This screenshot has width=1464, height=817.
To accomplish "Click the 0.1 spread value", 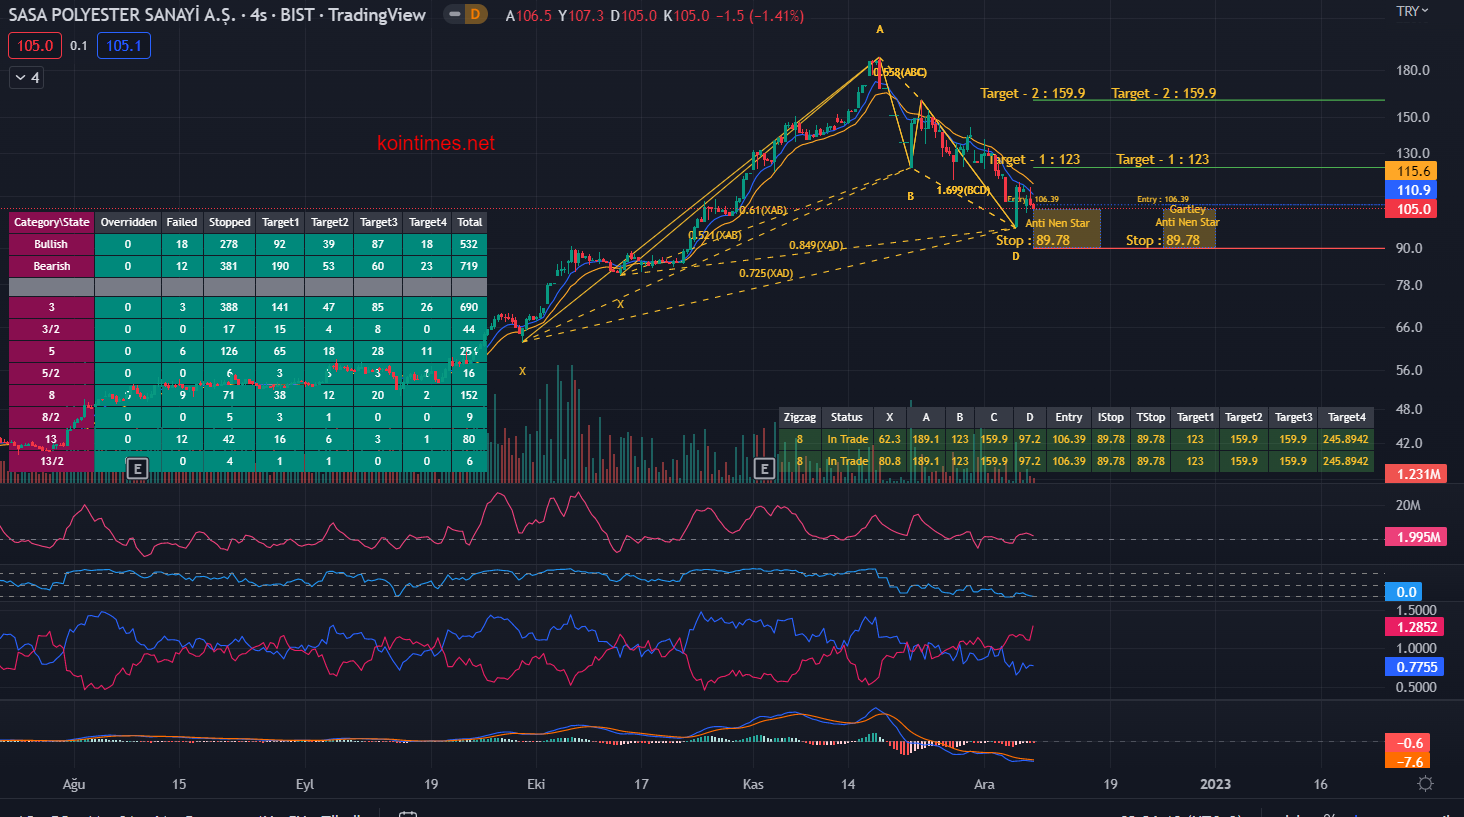I will click(79, 46).
